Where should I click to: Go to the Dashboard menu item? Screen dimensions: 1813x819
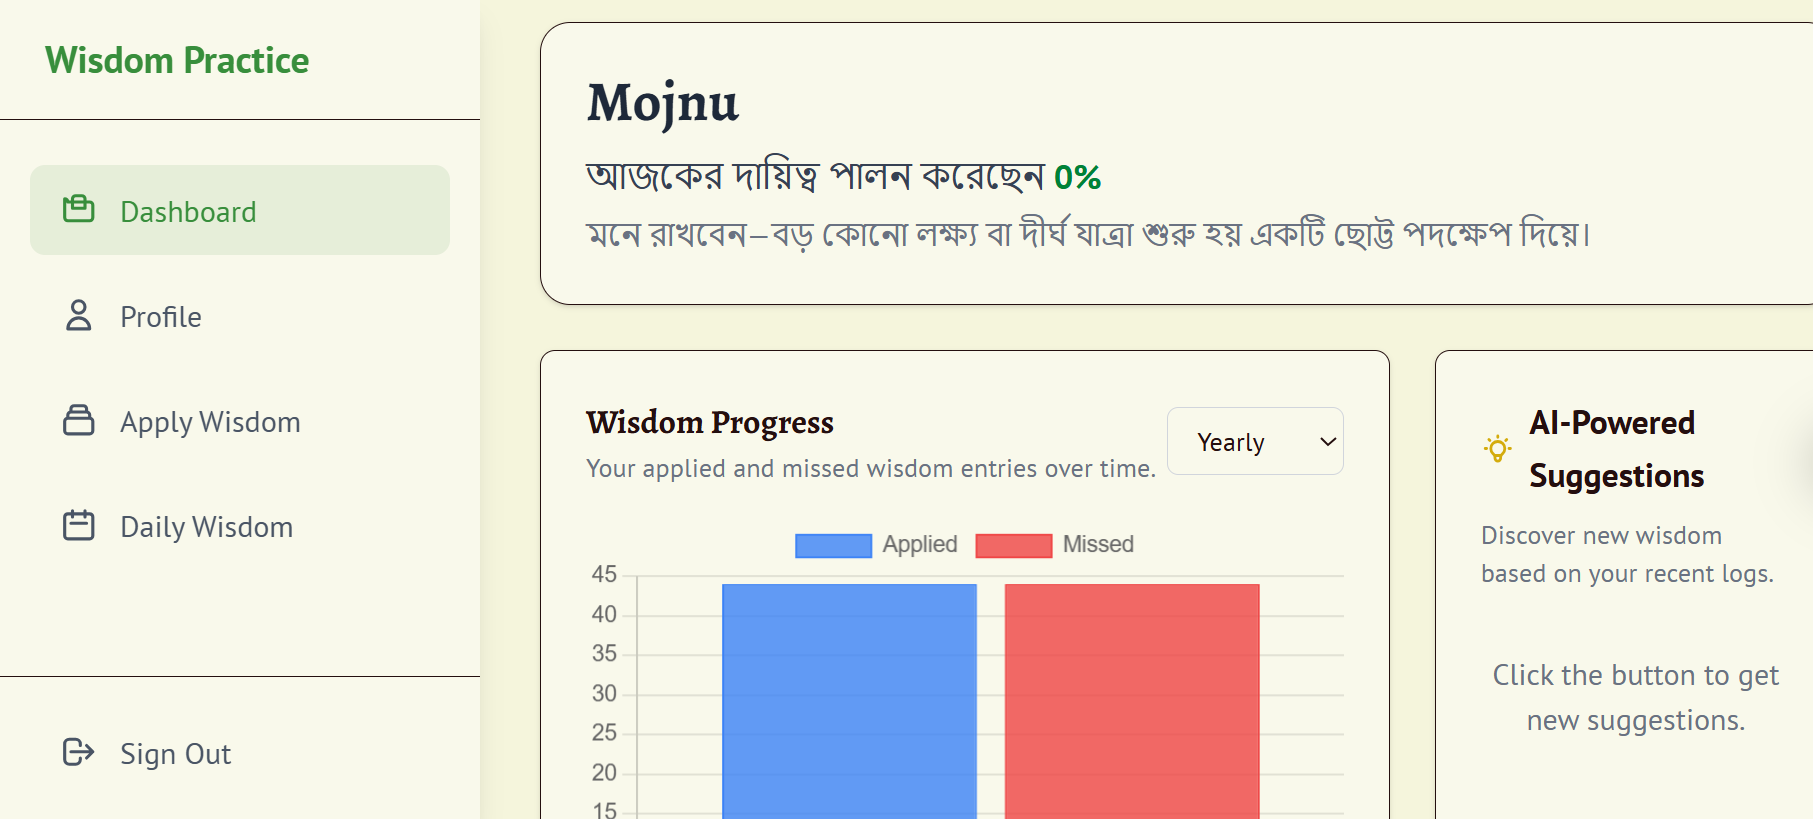coord(188,212)
